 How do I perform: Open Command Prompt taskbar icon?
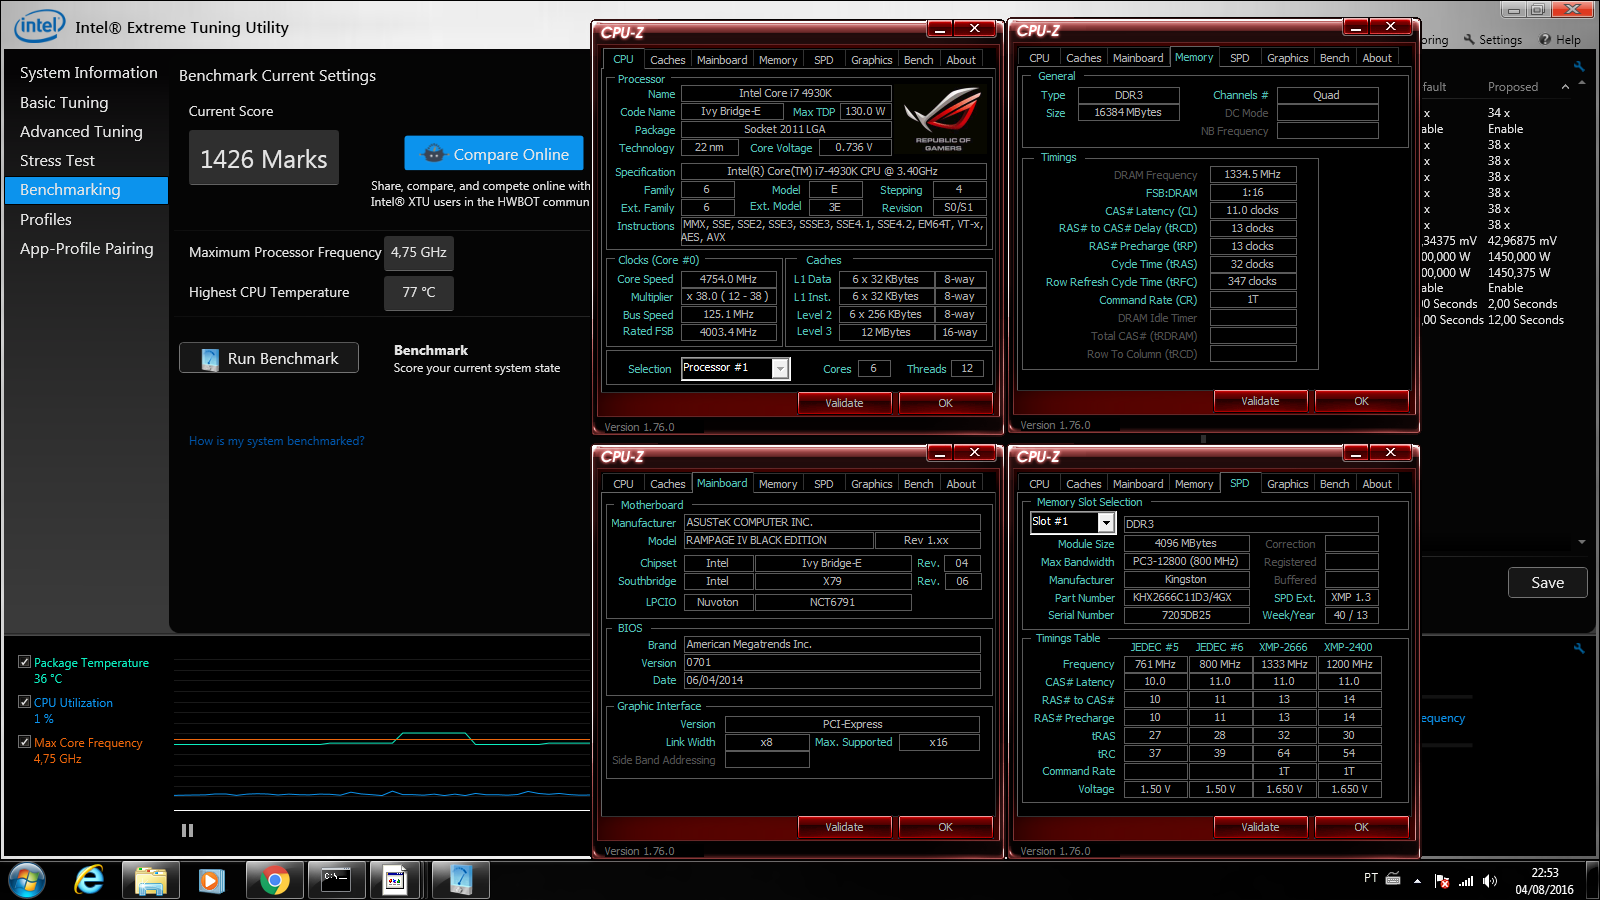(x=336, y=880)
